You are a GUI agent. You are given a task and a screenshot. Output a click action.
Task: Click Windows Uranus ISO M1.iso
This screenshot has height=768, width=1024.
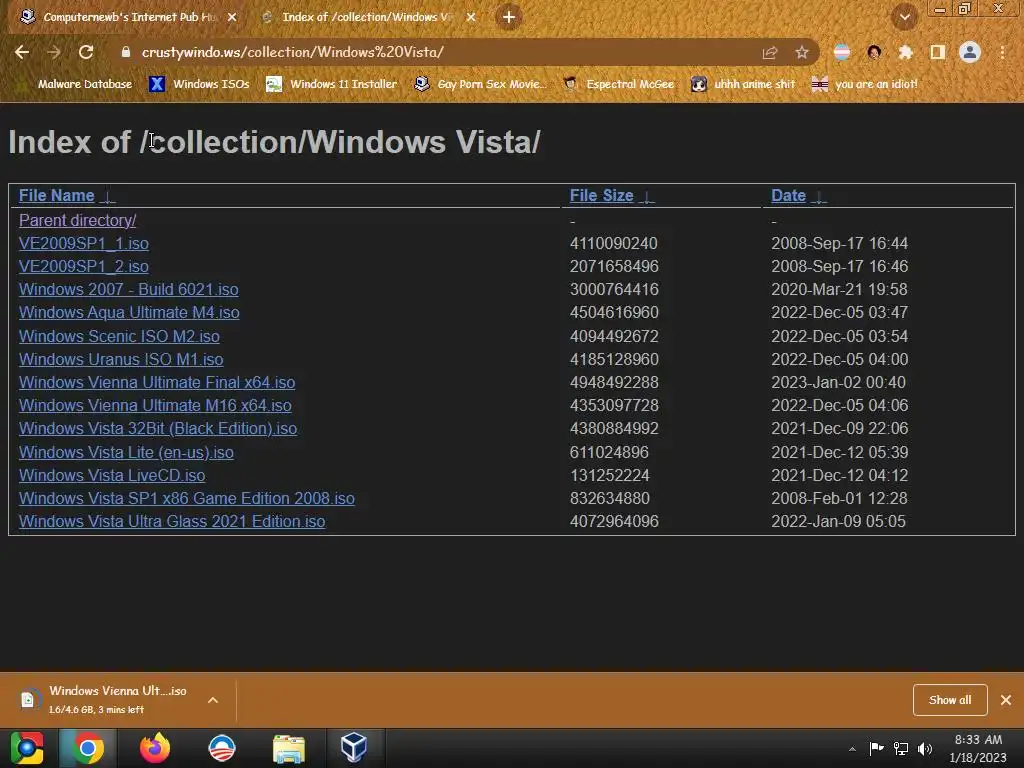tap(121, 359)
